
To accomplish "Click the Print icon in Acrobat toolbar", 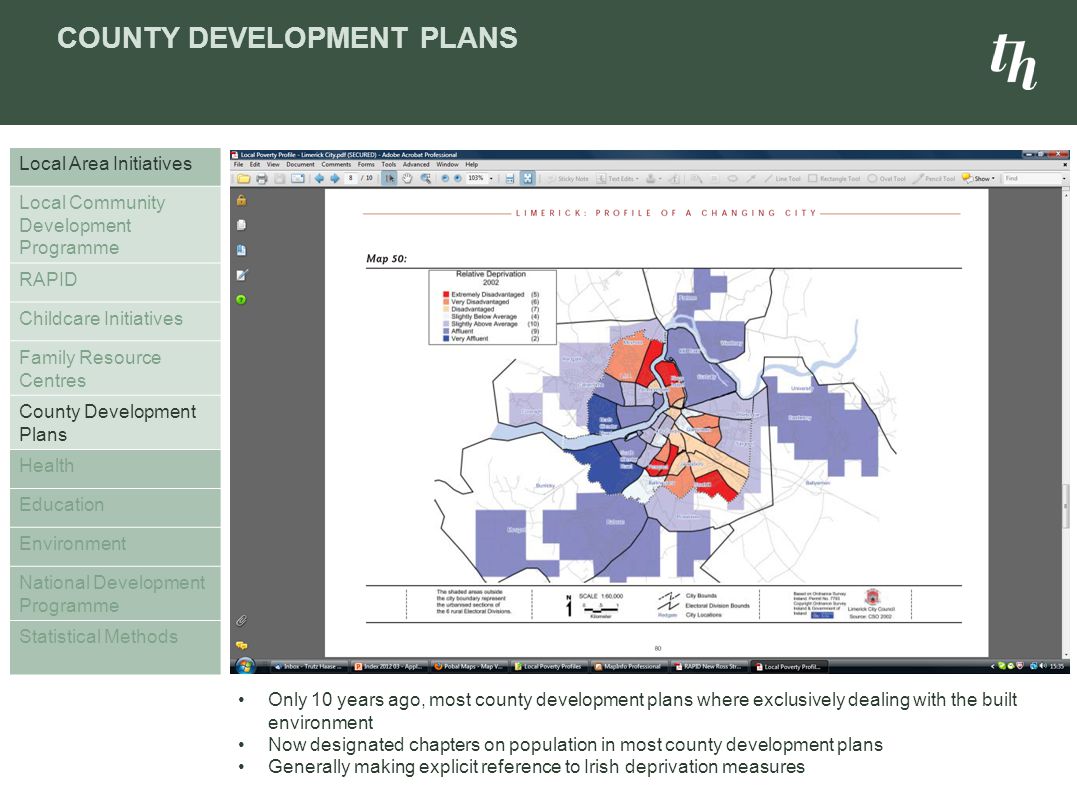I will (262, 179).
